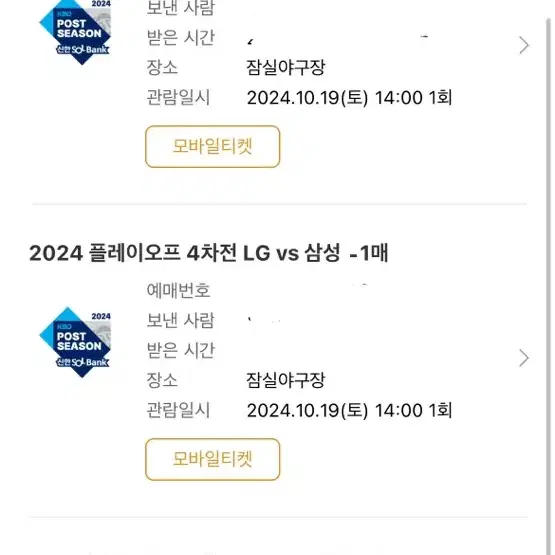Click the 보낸 사람 label in 4차전 ticket

pyautogui.click(x=181, y=320)
